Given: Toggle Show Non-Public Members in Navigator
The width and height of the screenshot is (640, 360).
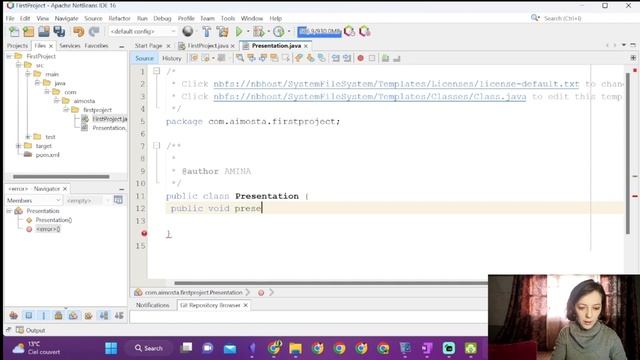Looking at the screenshot, I should 58,316.
